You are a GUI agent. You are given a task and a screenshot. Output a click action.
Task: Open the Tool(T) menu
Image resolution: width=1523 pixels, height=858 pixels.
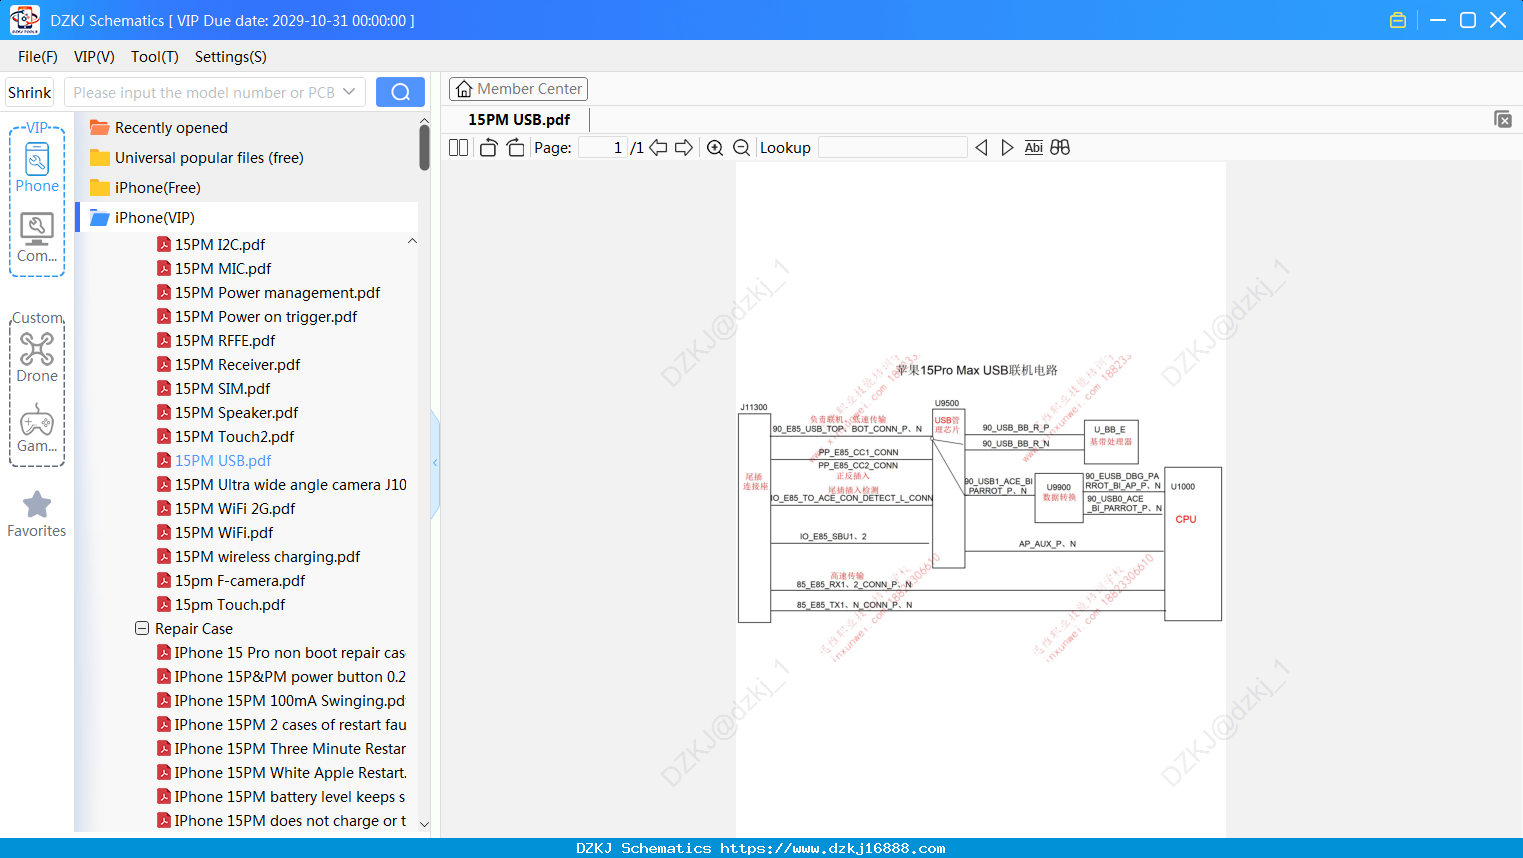pos(155,57)
